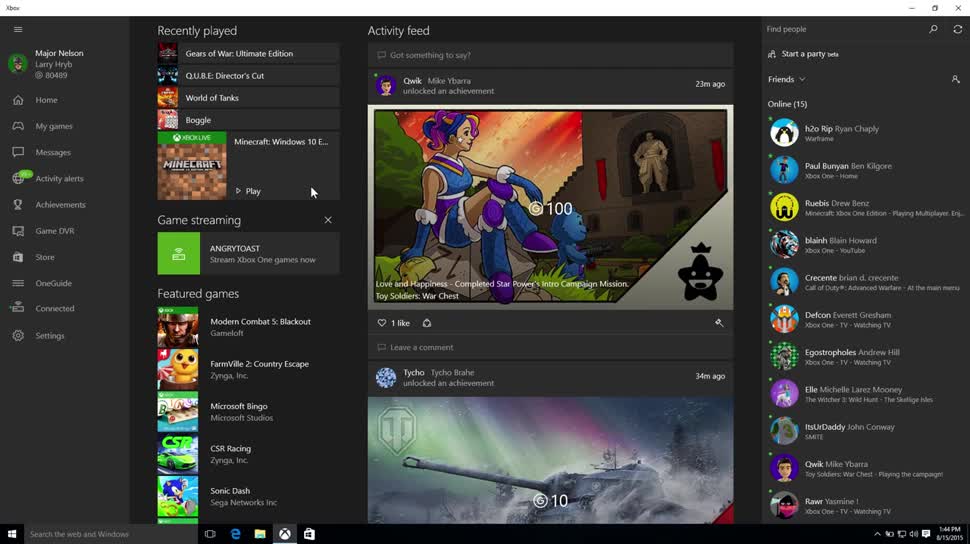Click the Settings gear icon
970x544 pixels.
pos(18,335)
